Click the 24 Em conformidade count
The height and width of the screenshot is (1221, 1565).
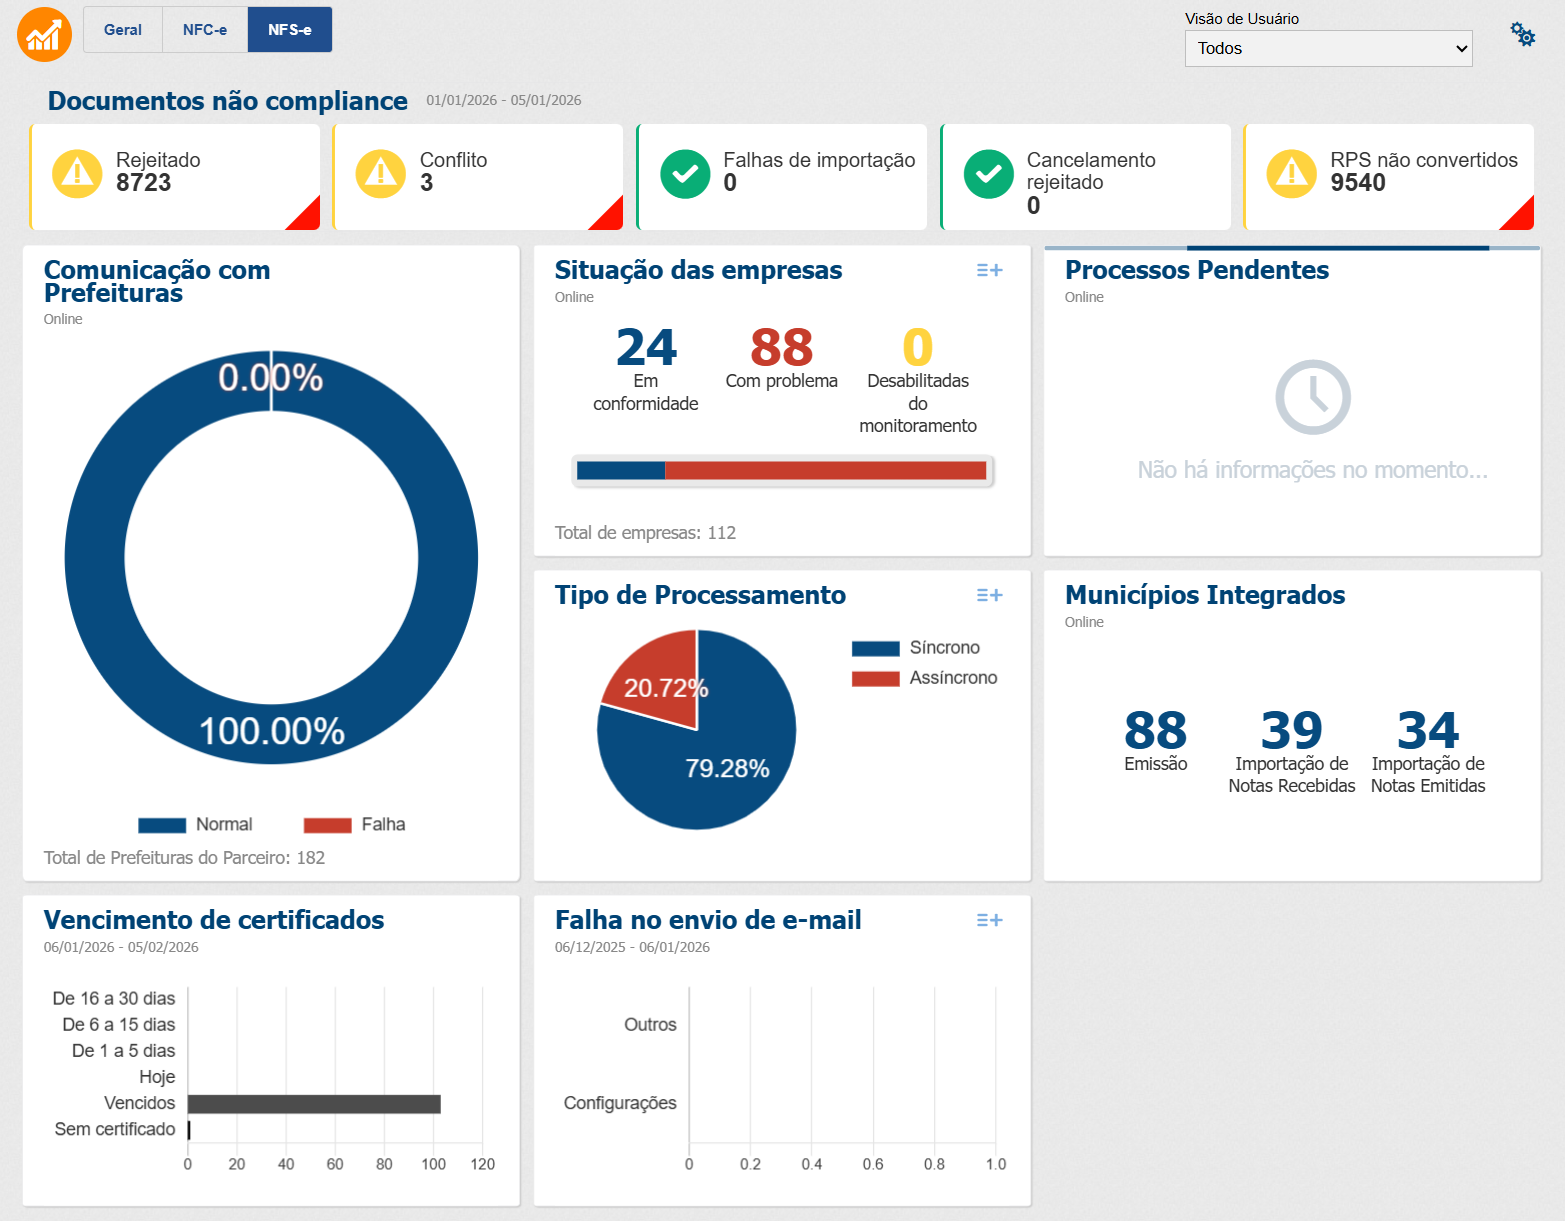click(646, 348)
